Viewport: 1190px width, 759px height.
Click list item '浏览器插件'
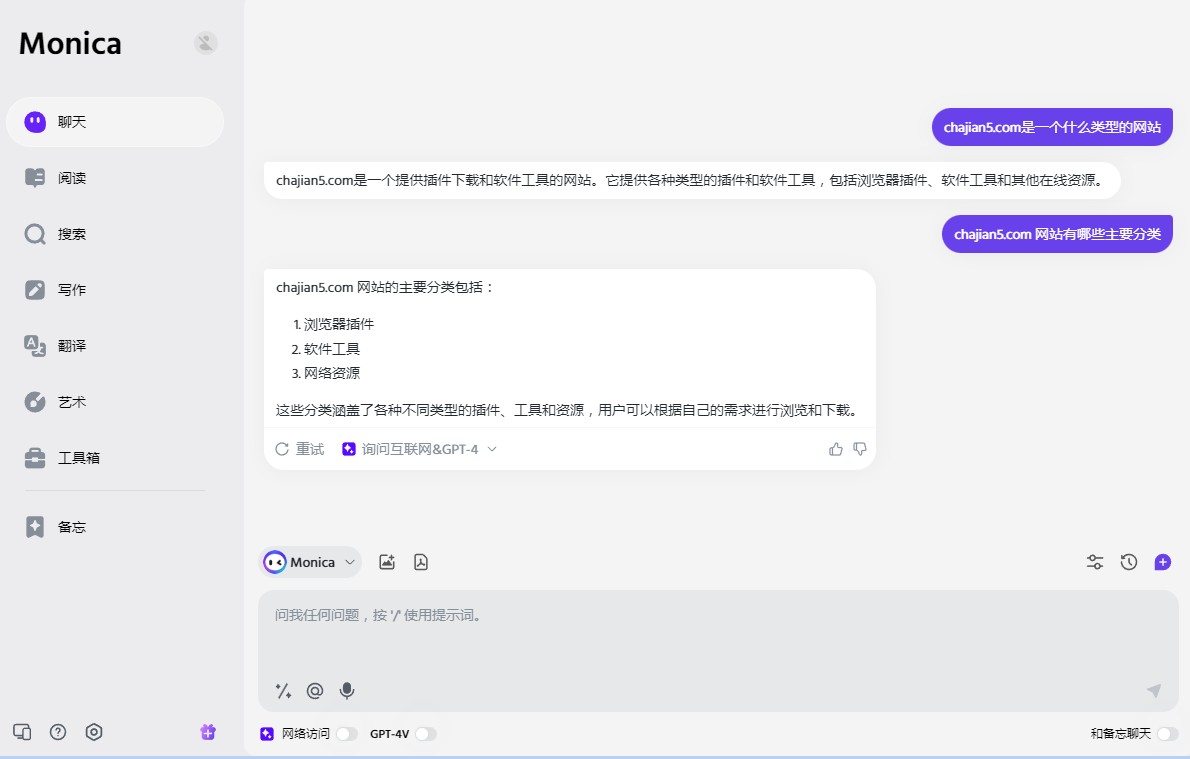pos(338,324)
